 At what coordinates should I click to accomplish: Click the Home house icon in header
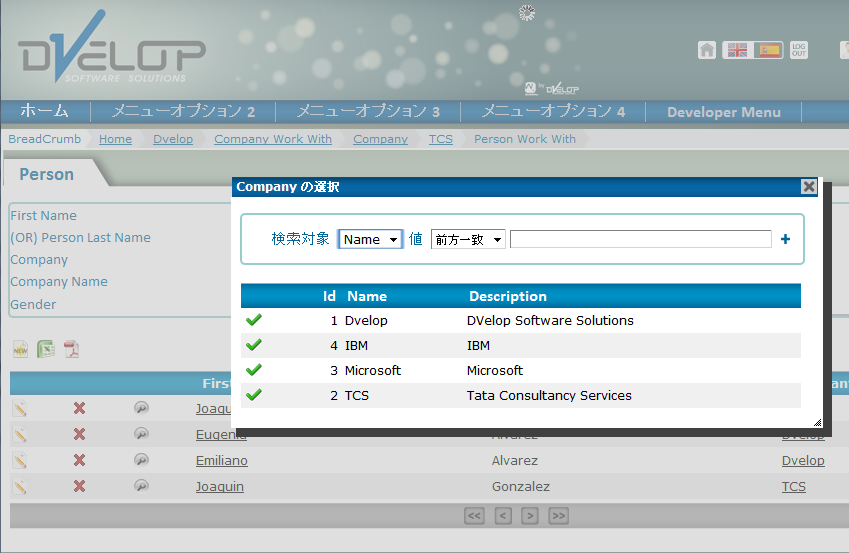pyautogui.click(x=707, y=50)
